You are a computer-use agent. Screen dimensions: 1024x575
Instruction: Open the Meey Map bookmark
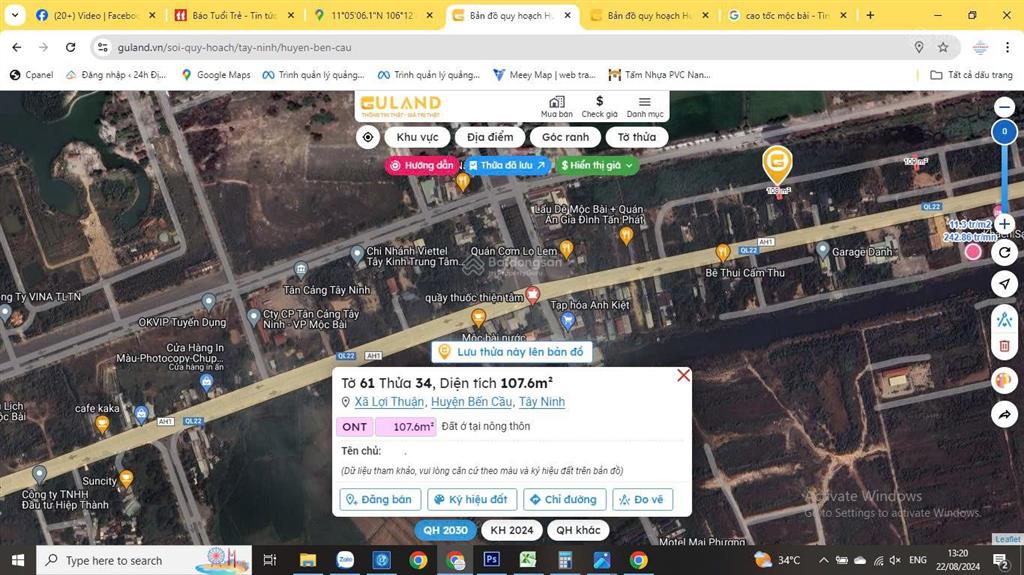[x=544, y=75]
